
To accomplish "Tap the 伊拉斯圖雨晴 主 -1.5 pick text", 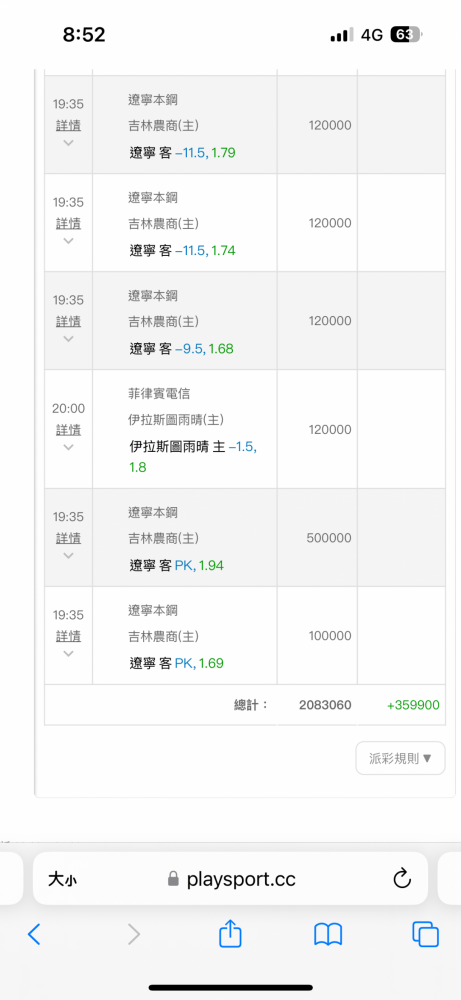I will click(x=193, y=457).
